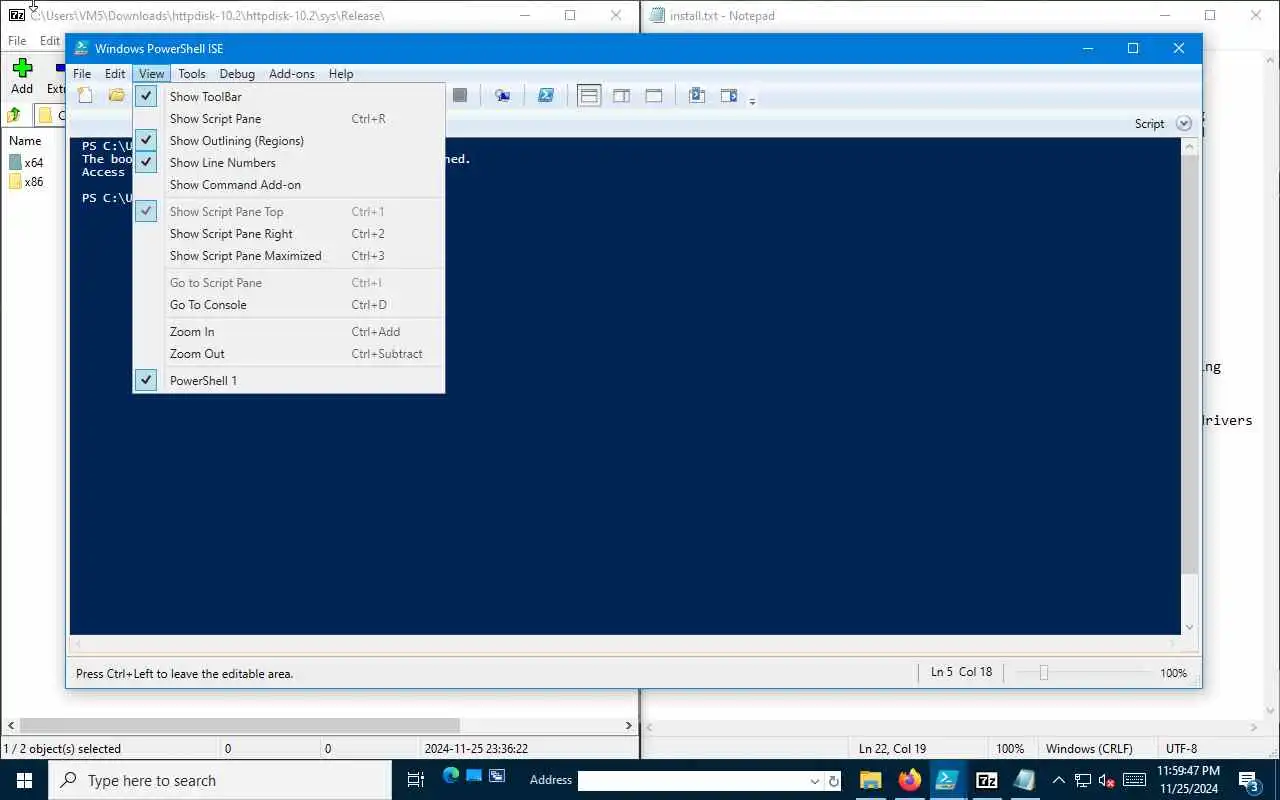Click the 7-Zip taskbar icon
Screen dimensions: 1280x800
click(986, 780)
